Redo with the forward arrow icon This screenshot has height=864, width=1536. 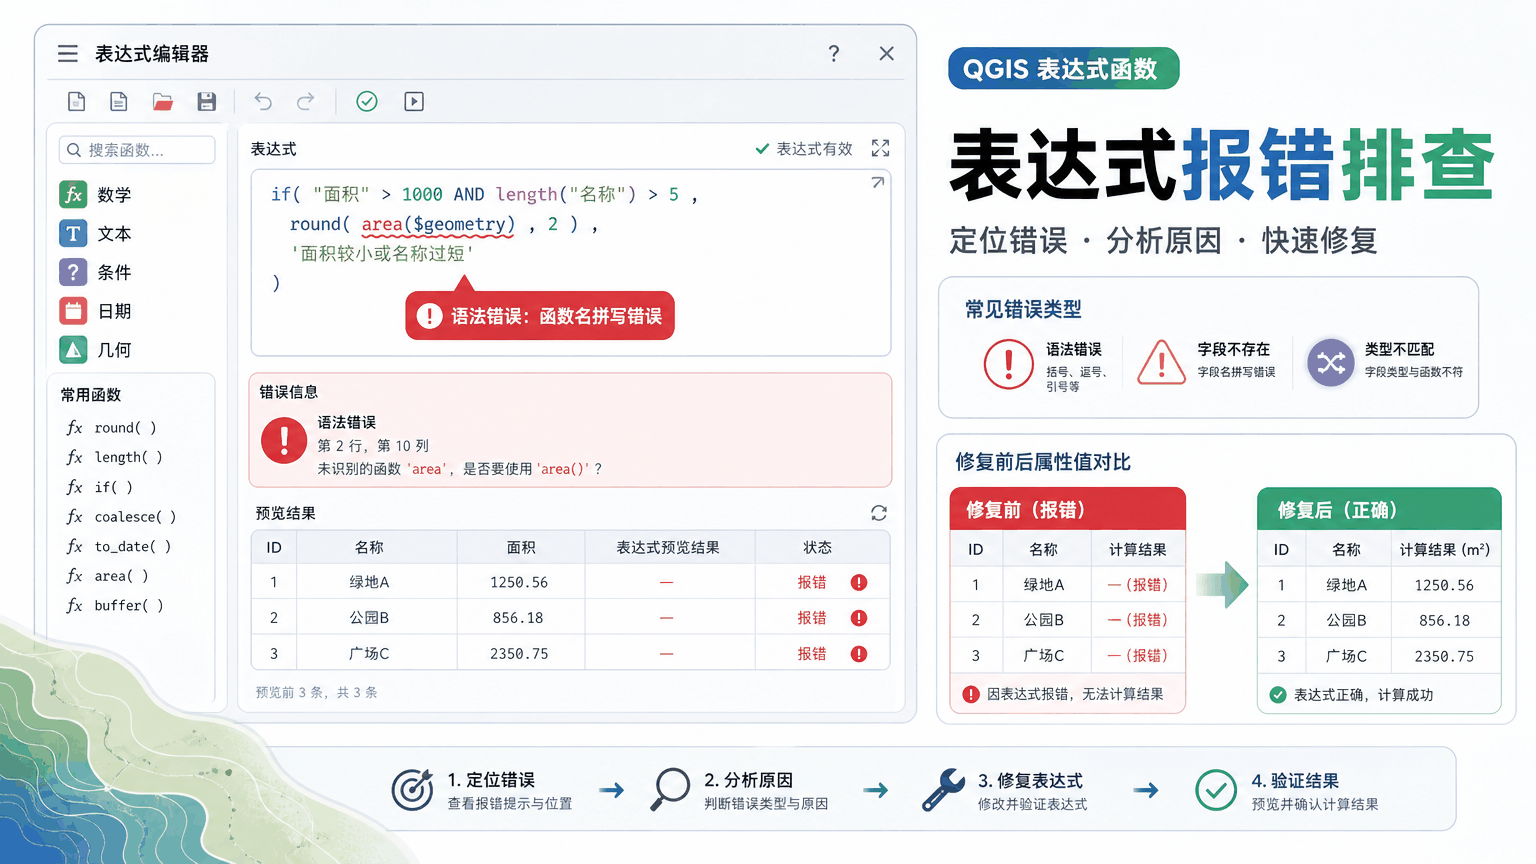(306, 101)
